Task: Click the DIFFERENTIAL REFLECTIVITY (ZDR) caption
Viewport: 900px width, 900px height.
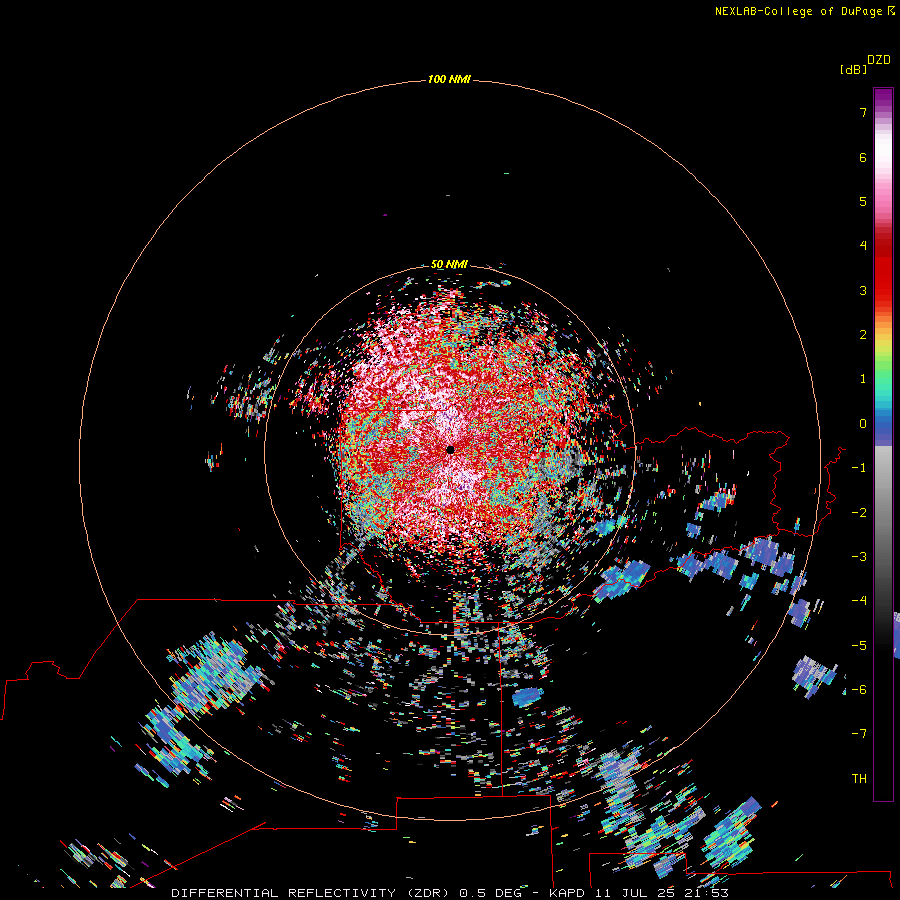Action: (x=313, y=893)
